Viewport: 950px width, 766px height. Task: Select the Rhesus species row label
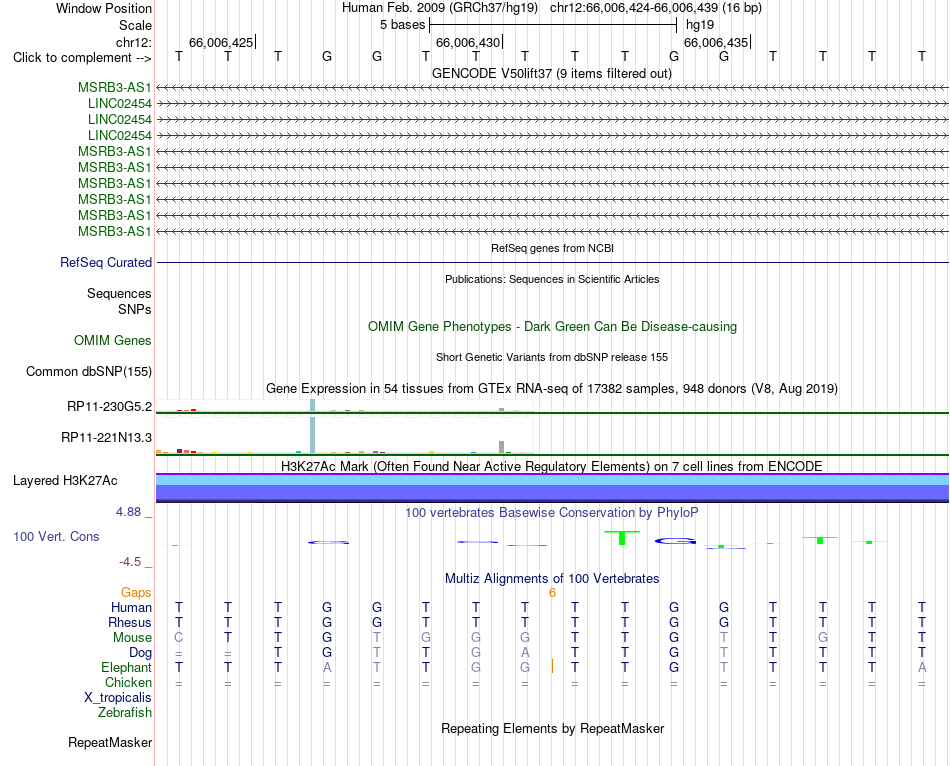130,622
